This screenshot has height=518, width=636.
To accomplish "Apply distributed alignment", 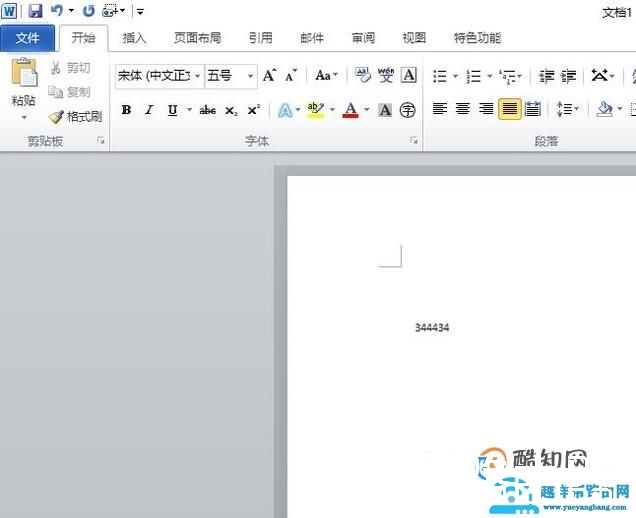I will [533, 109].
